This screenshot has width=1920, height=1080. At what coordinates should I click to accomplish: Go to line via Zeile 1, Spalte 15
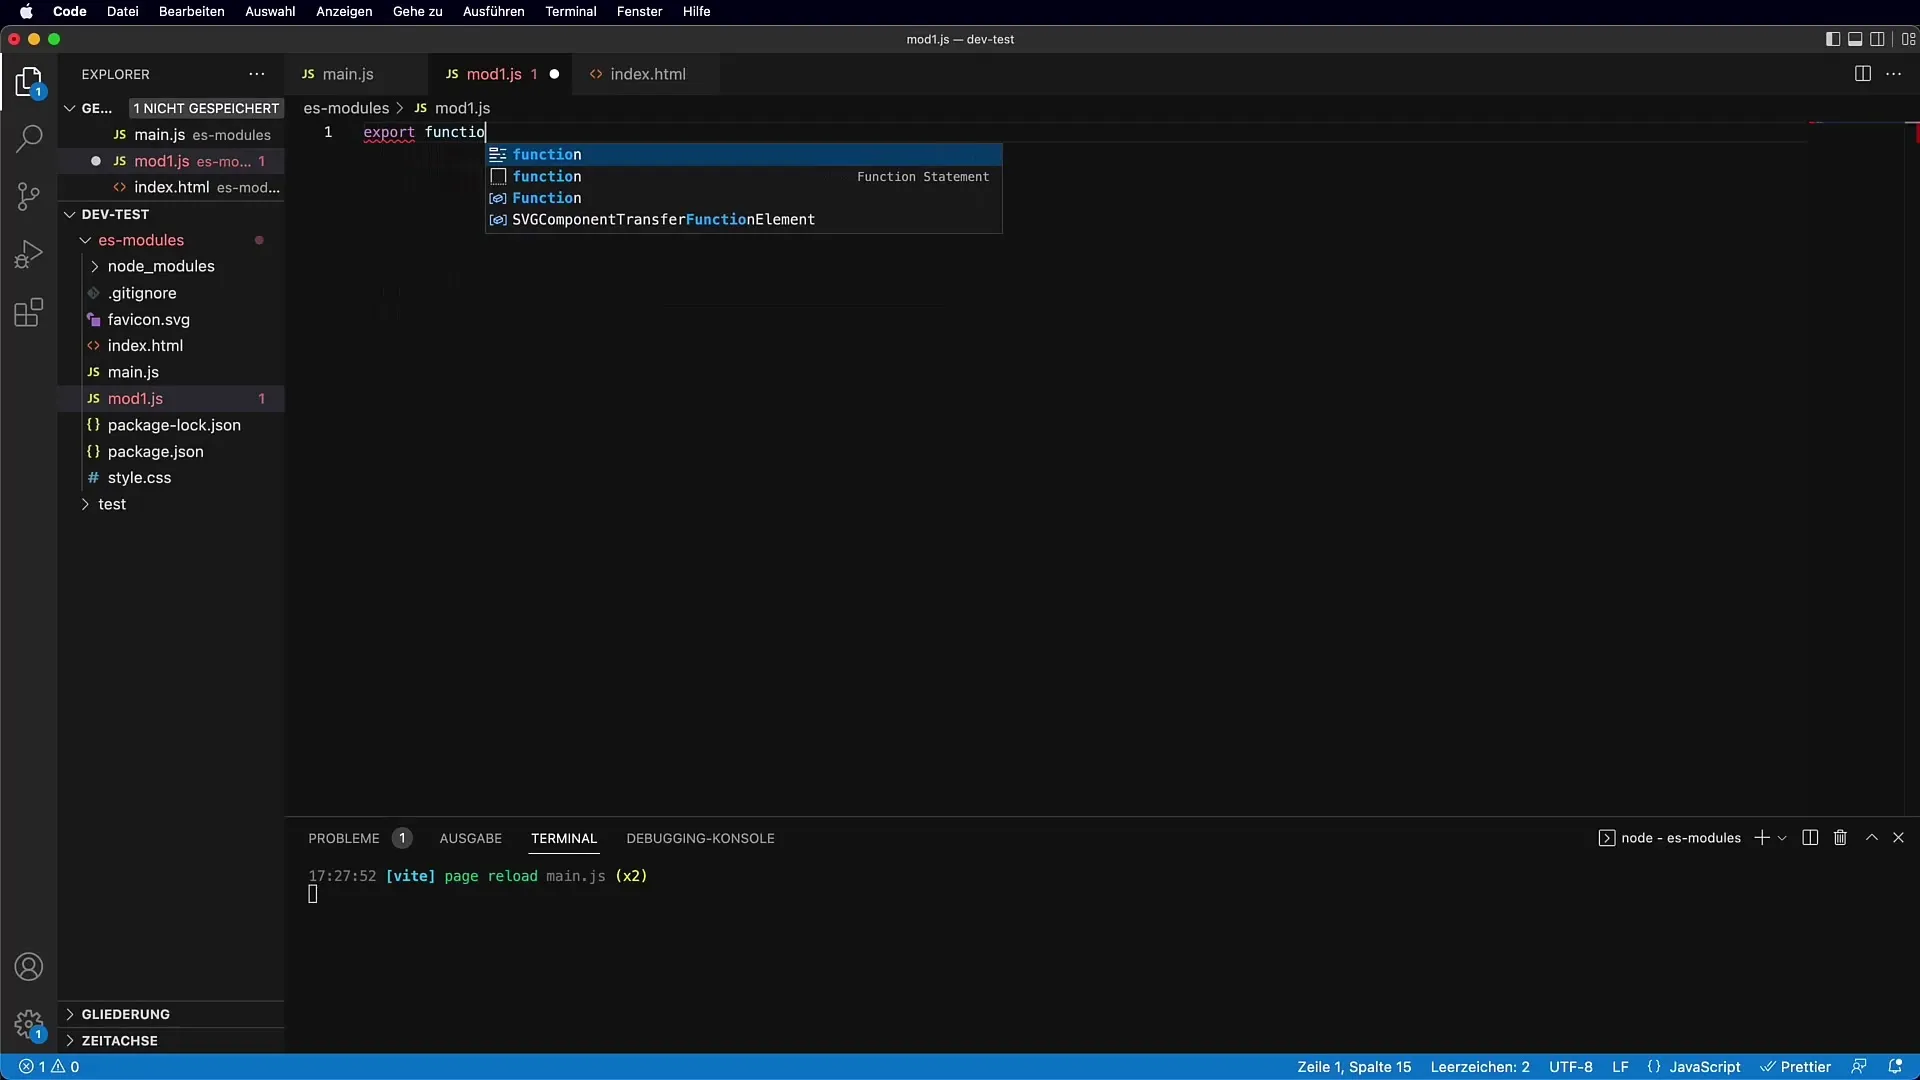point(1354,1067)
